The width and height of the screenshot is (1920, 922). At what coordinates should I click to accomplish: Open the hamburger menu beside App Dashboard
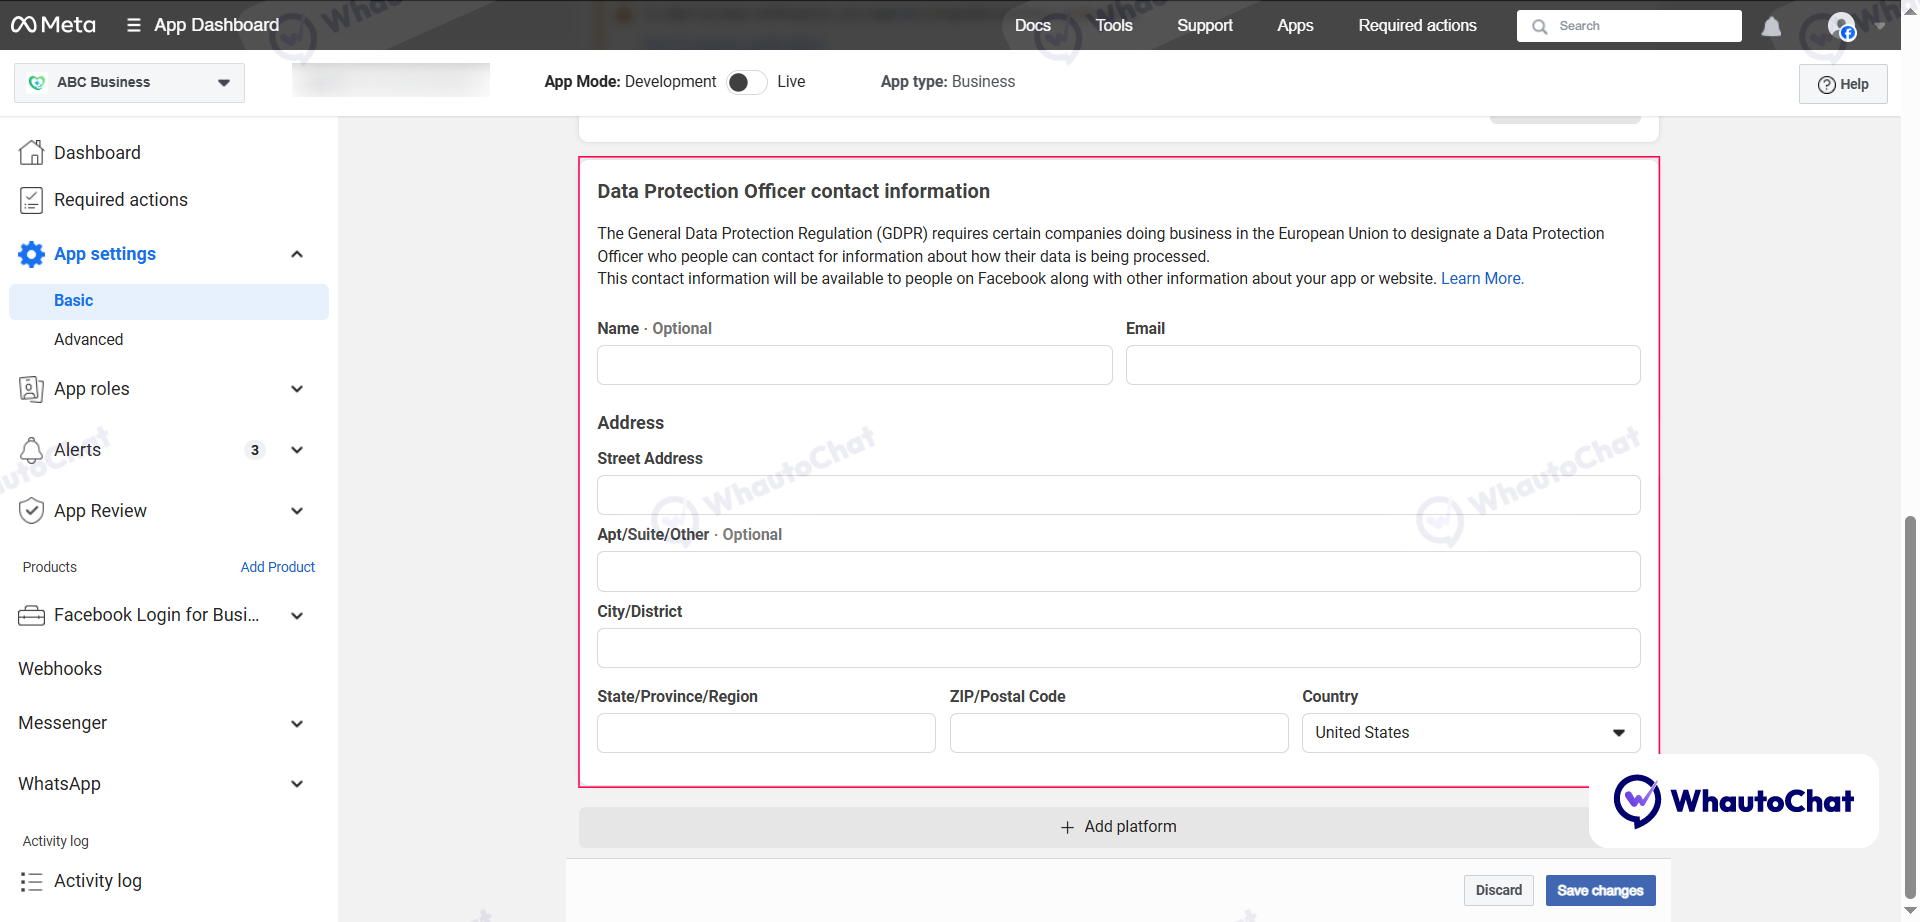point(134,25)
